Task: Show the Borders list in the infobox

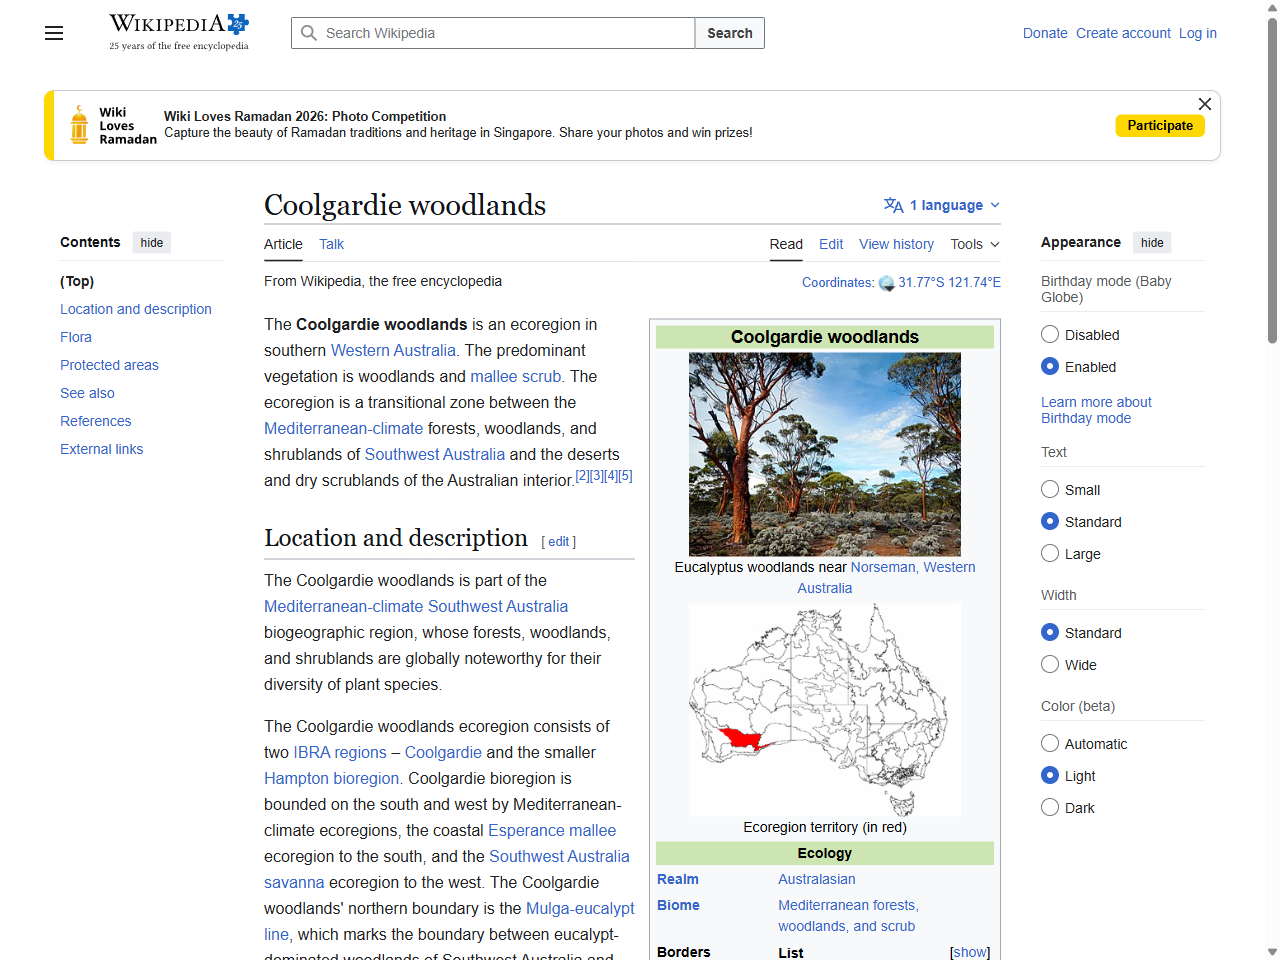Action: pyautogui.click(x=968, y=952)
